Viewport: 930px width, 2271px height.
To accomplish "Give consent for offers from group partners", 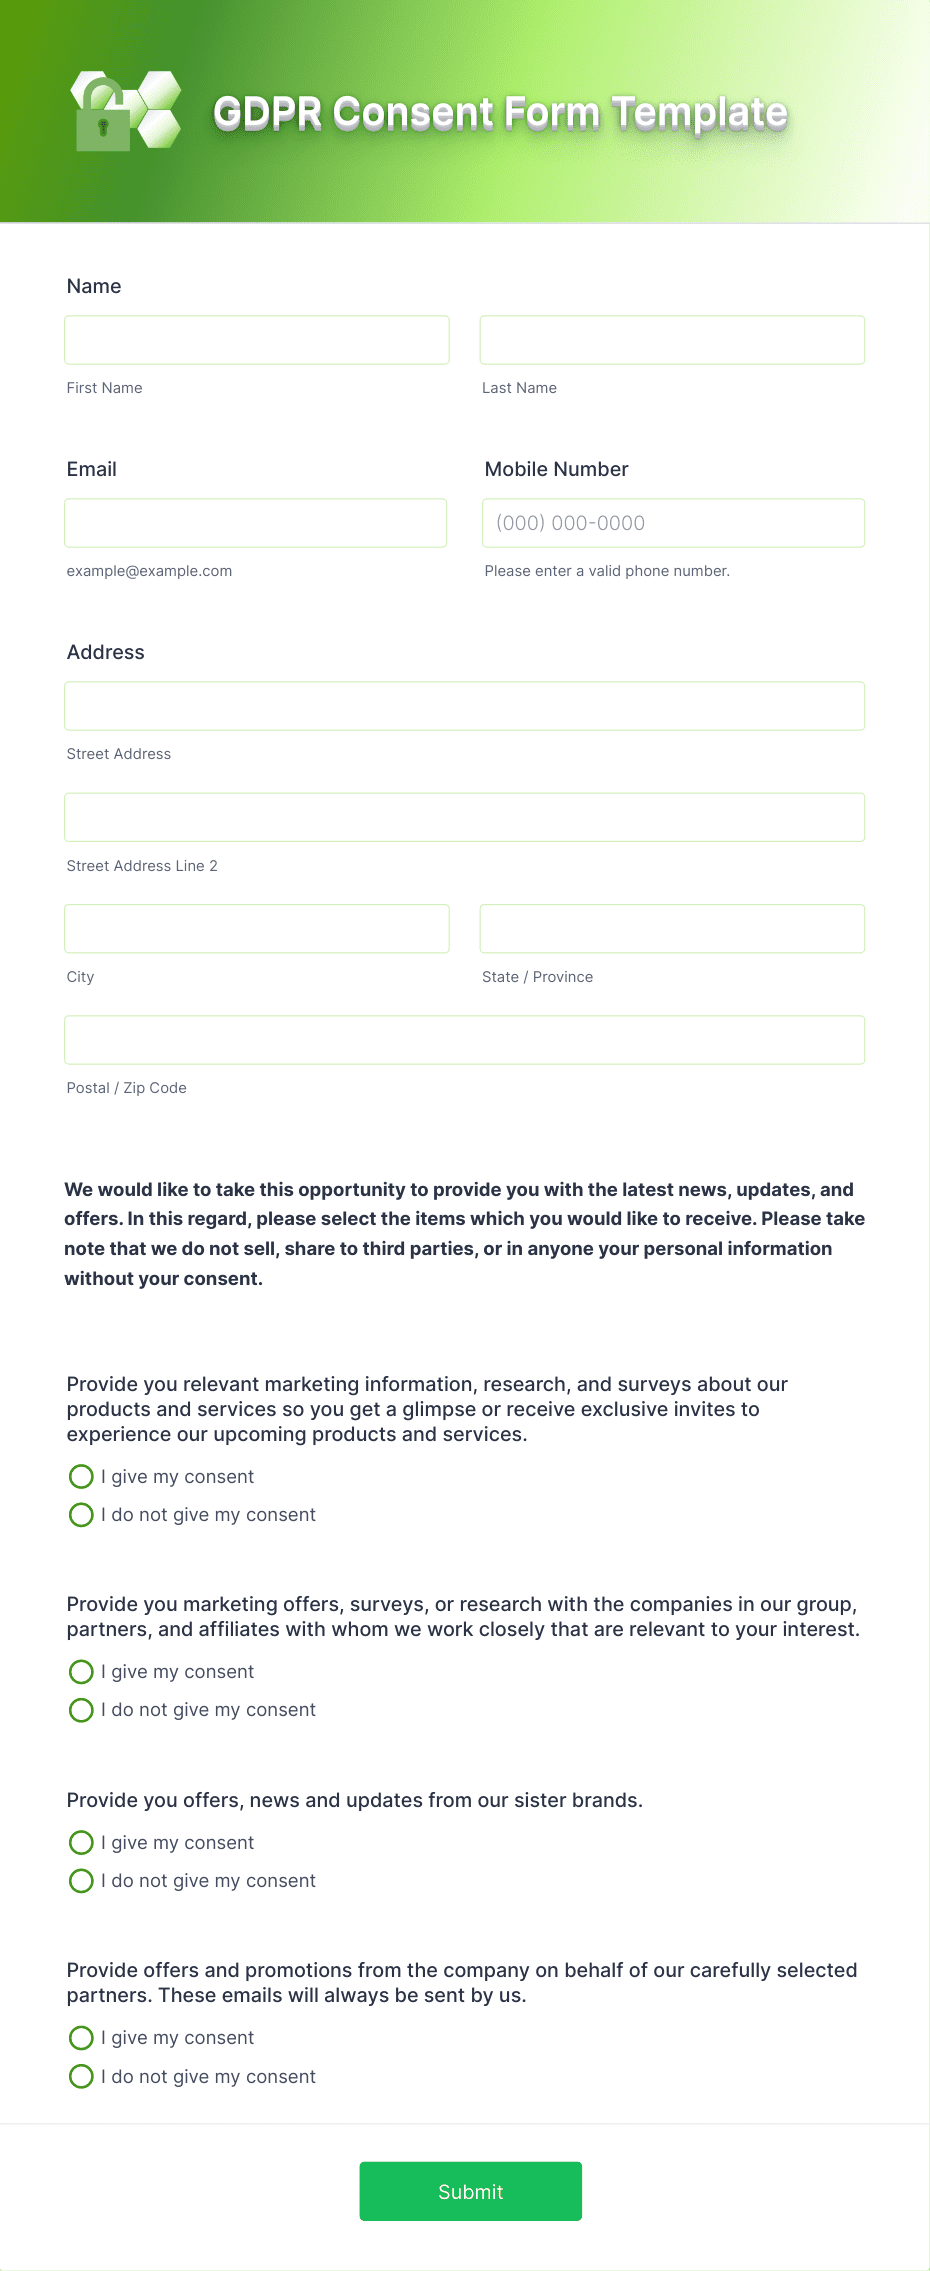I will click(x=81, y=1671).
